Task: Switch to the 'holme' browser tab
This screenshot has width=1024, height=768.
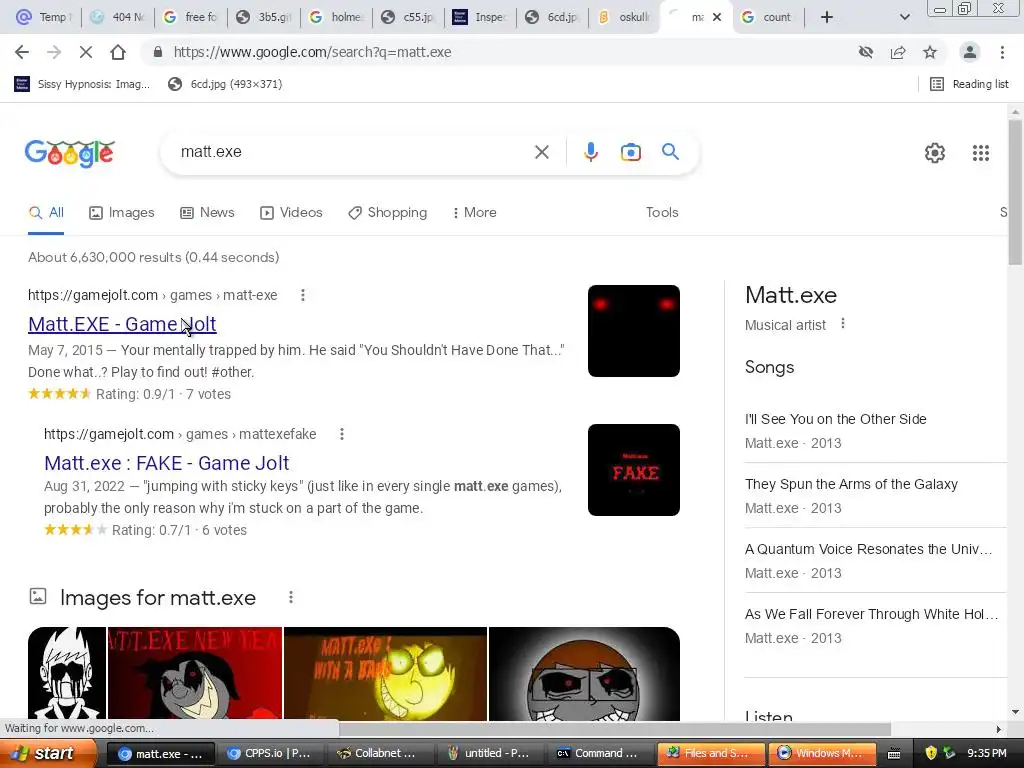Action: [336, 17]
